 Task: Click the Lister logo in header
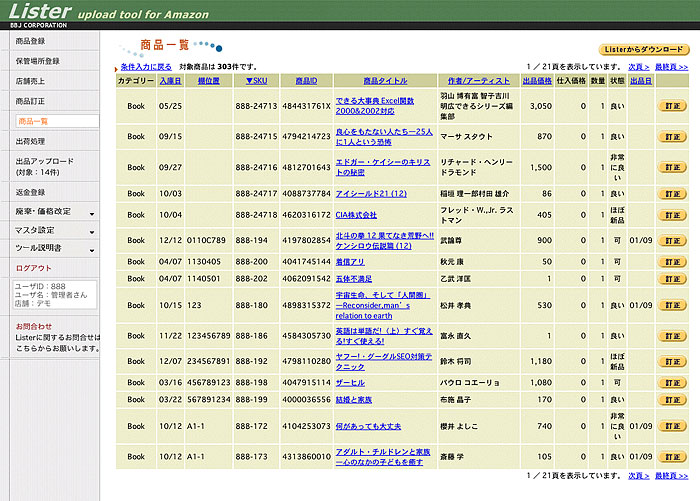pos(40,12)
